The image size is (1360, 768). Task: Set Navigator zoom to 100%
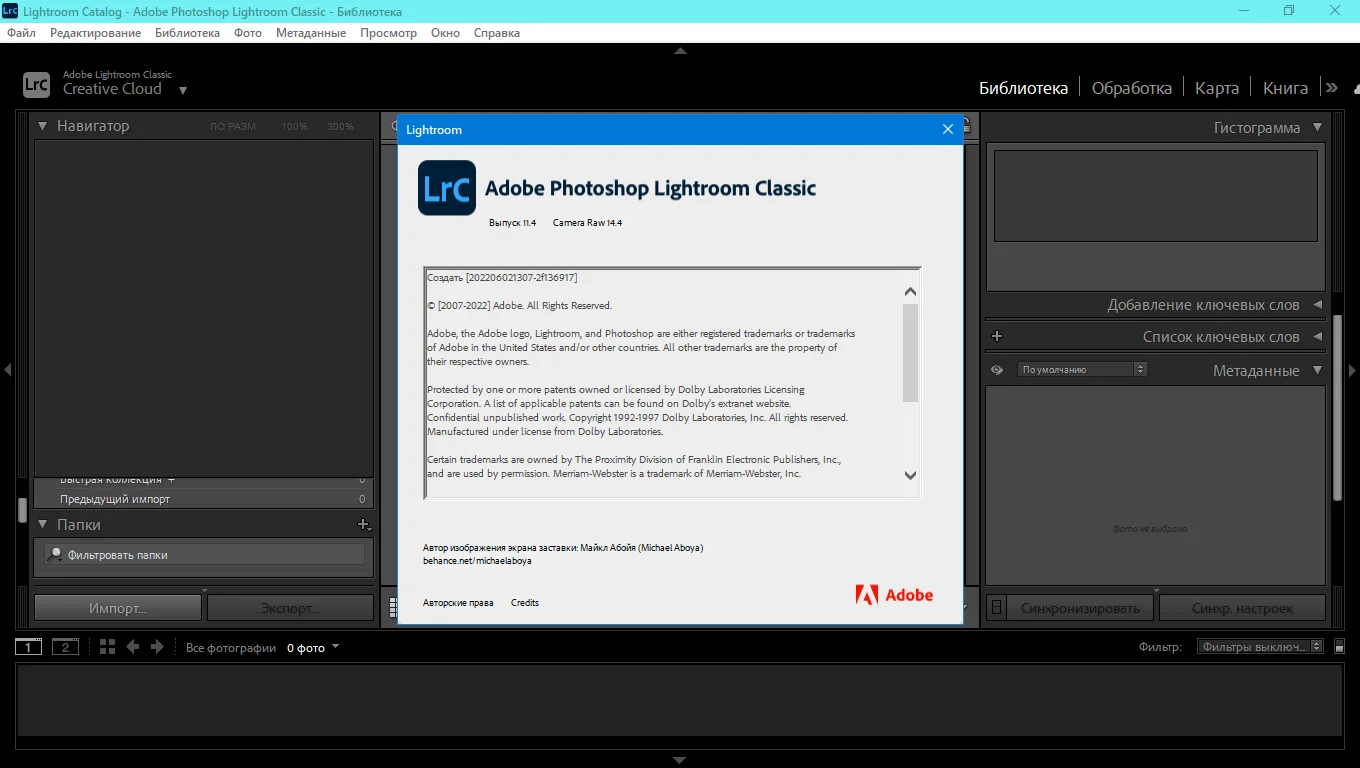[294, 127]
